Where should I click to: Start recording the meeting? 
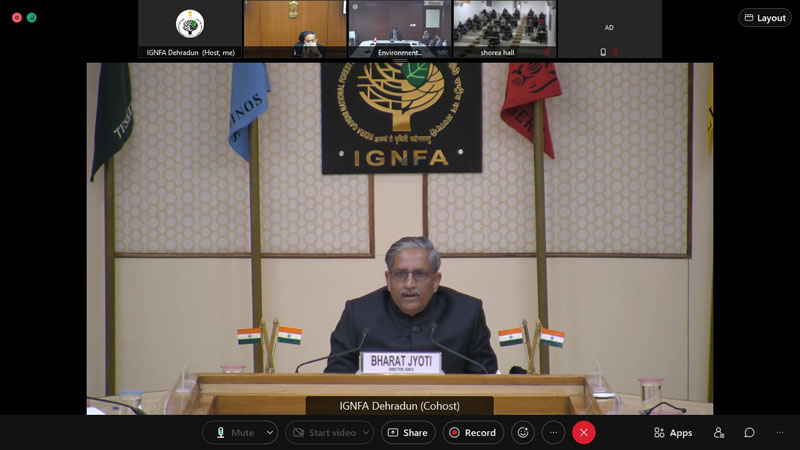point(473,433)
